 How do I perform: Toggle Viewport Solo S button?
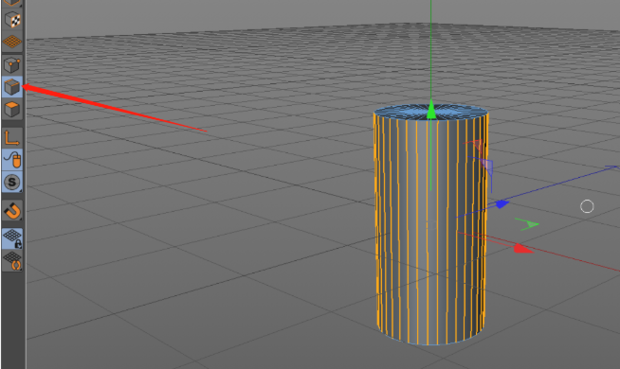(x=12, y=182)
